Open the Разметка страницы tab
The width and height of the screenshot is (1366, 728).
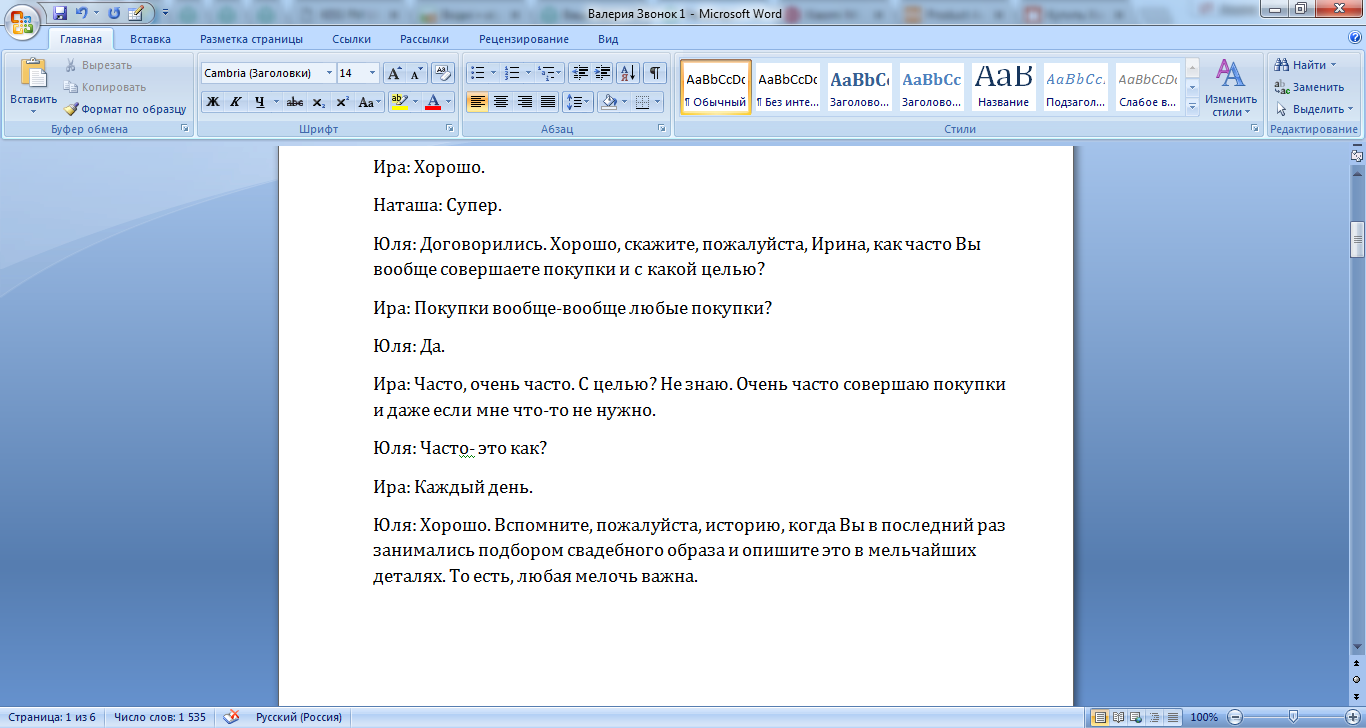click(x=251, y=39)
